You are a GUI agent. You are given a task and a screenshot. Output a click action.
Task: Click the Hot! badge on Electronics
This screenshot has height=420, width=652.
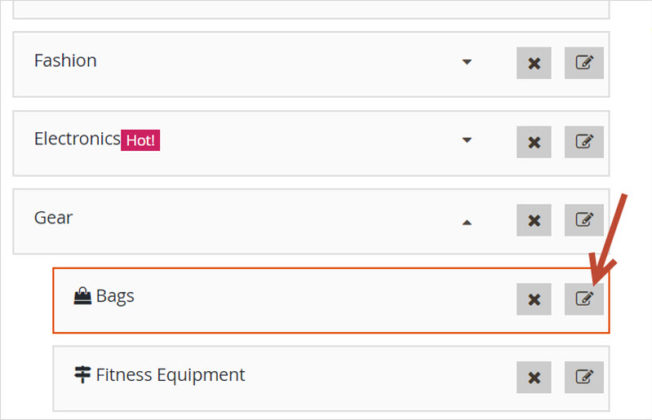click(141, 140)
